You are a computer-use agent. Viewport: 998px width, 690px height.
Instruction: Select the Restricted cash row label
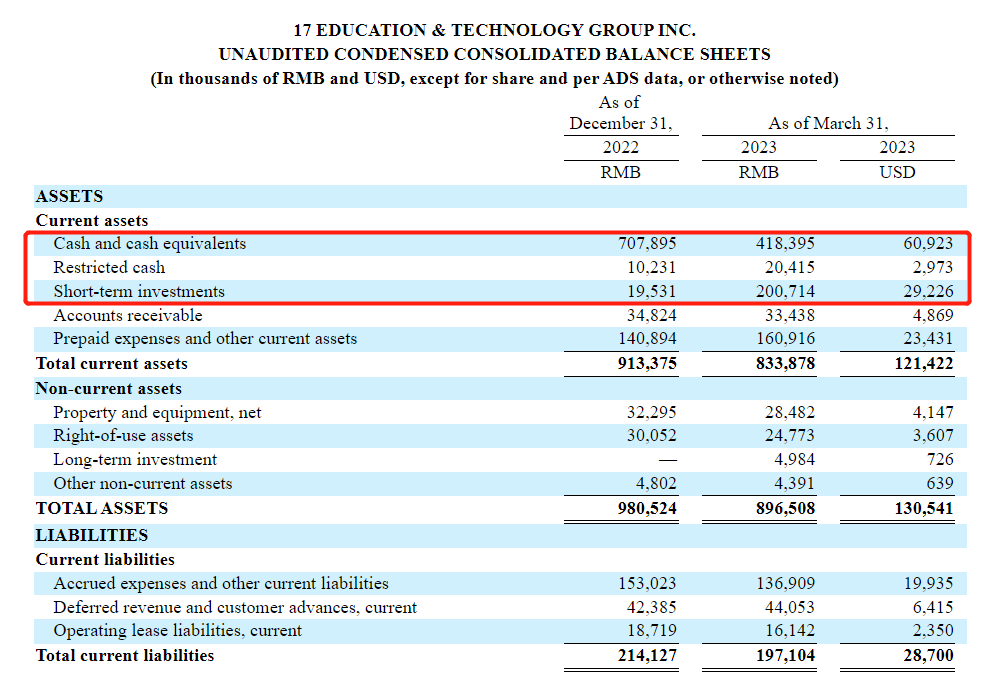click(109, 267)
